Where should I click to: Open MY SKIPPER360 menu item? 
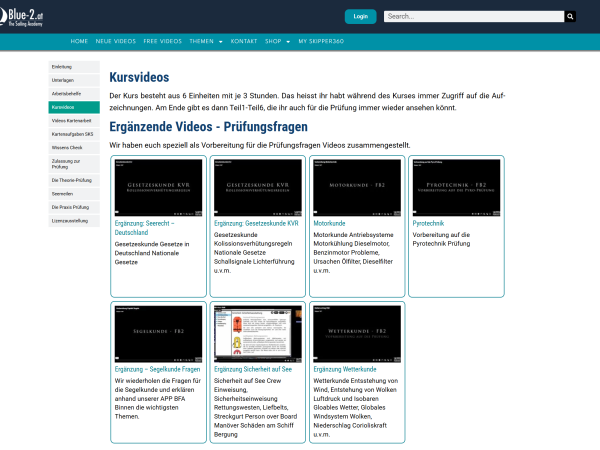coord(321,41)
